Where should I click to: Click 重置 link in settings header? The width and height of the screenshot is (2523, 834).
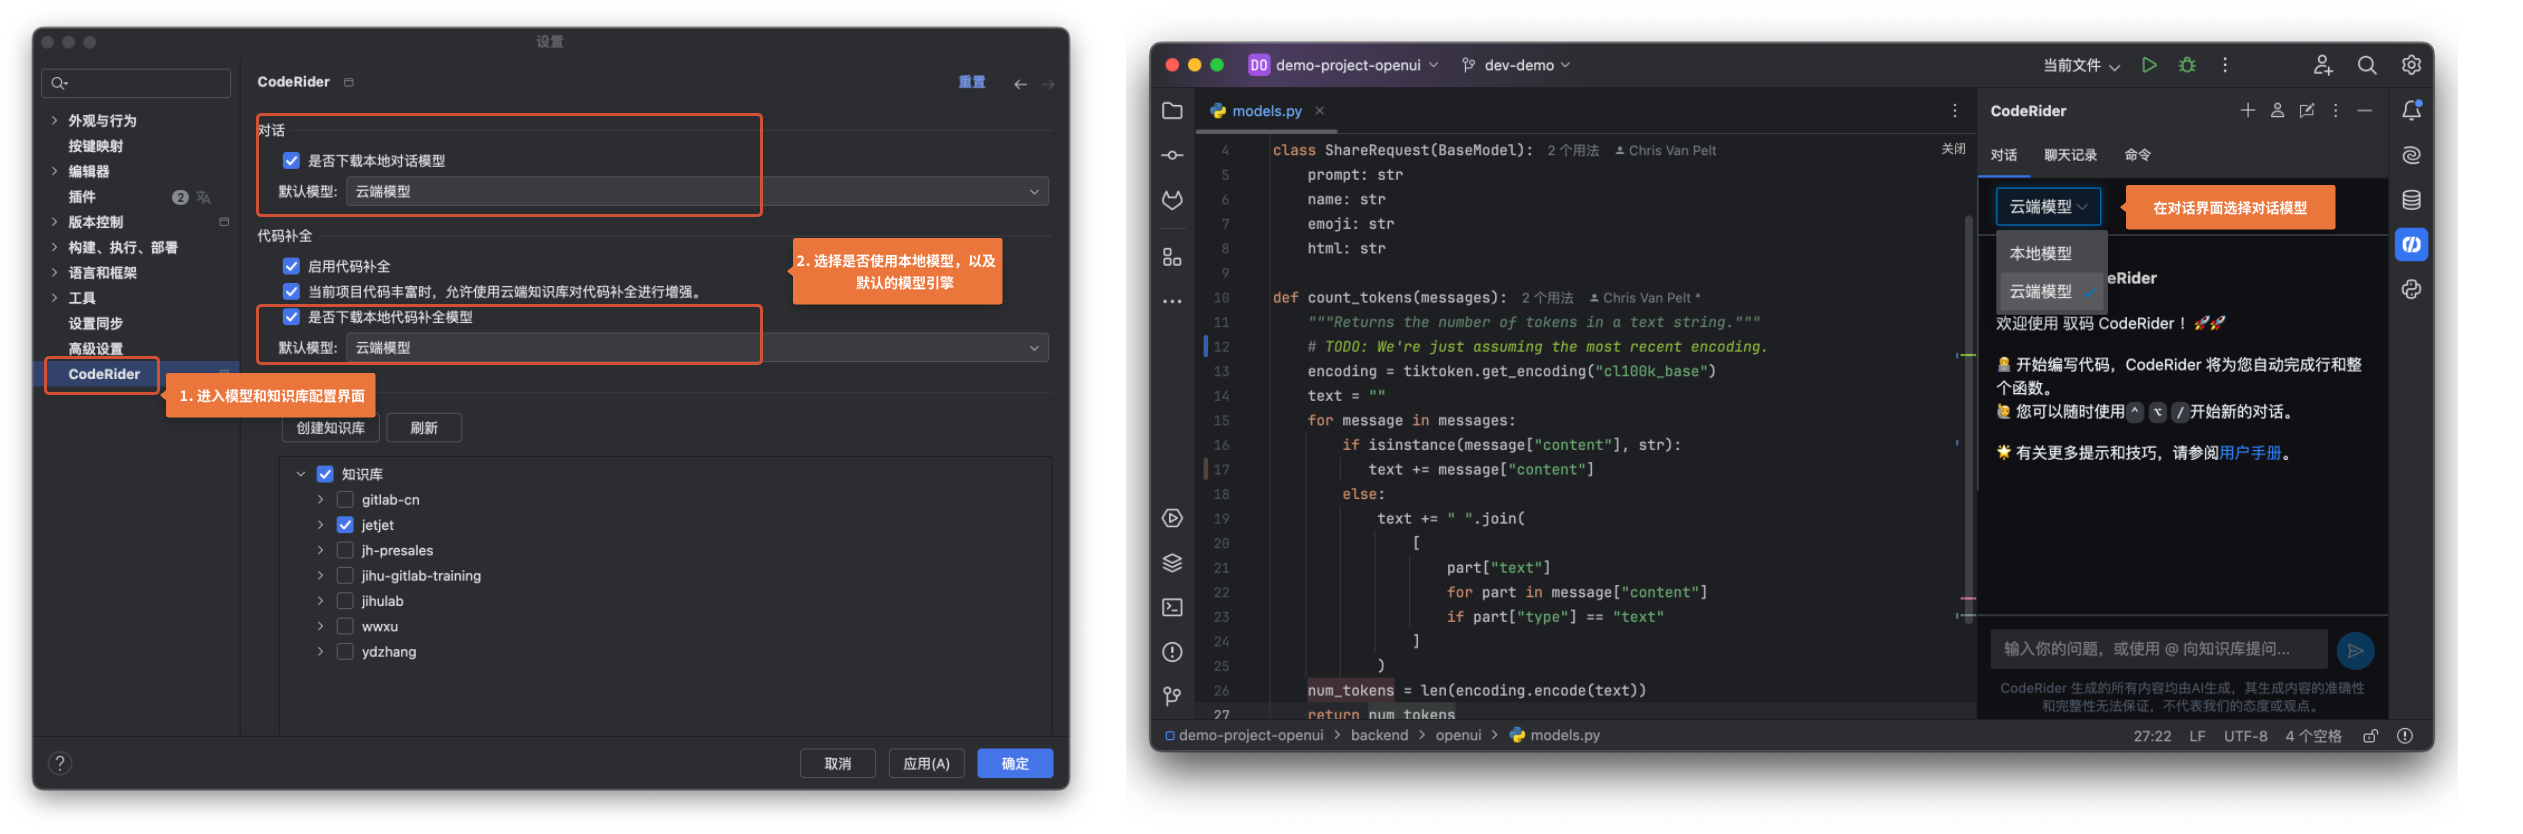(x=972, y=82)
